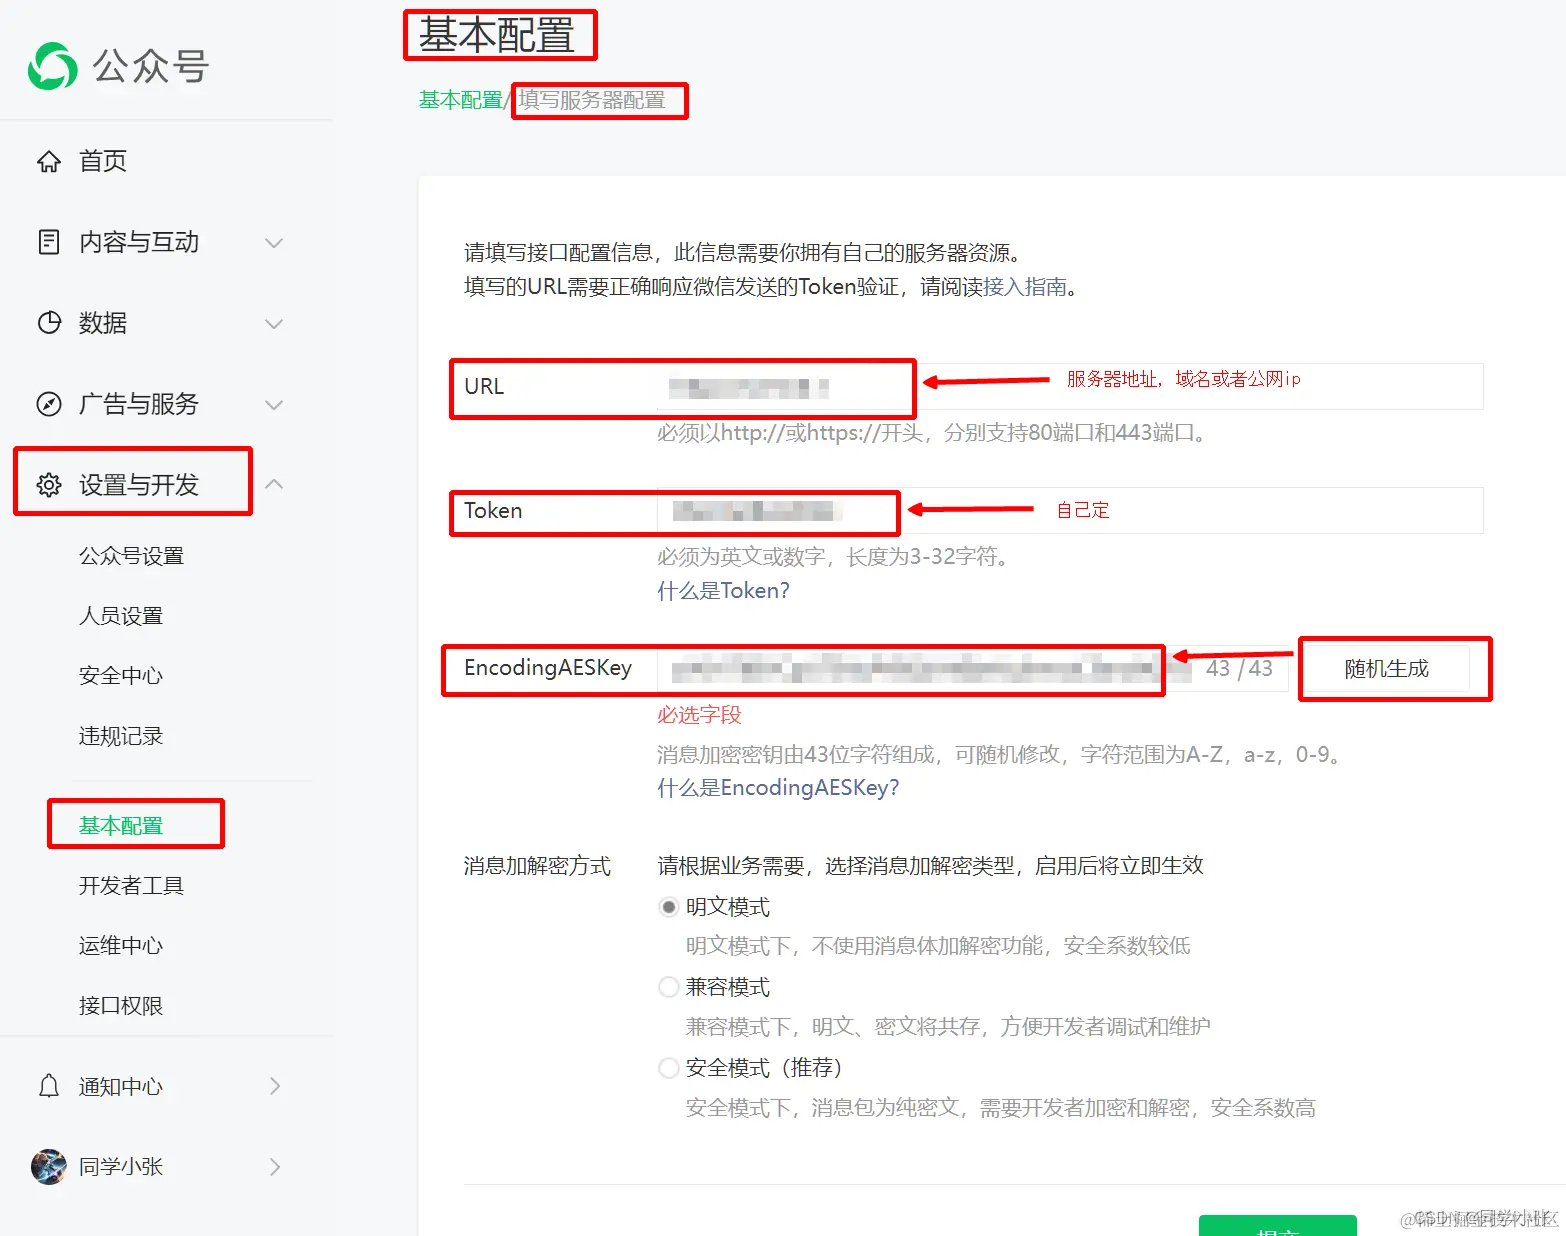Click the 随机生成 button
1566x1236 pixels.
tap(1386, 668)
